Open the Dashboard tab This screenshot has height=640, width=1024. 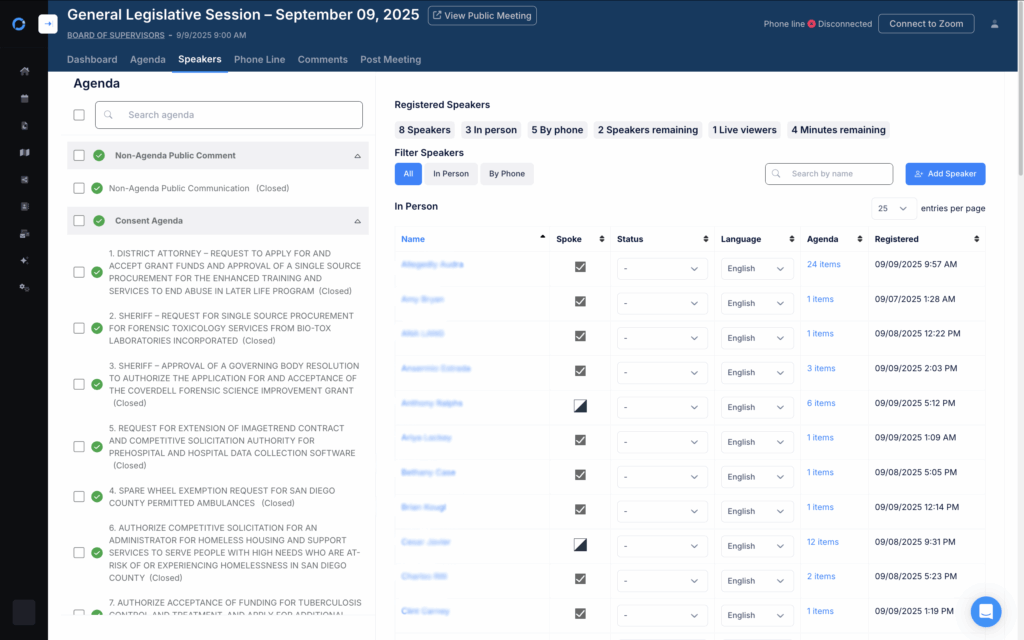91,59
